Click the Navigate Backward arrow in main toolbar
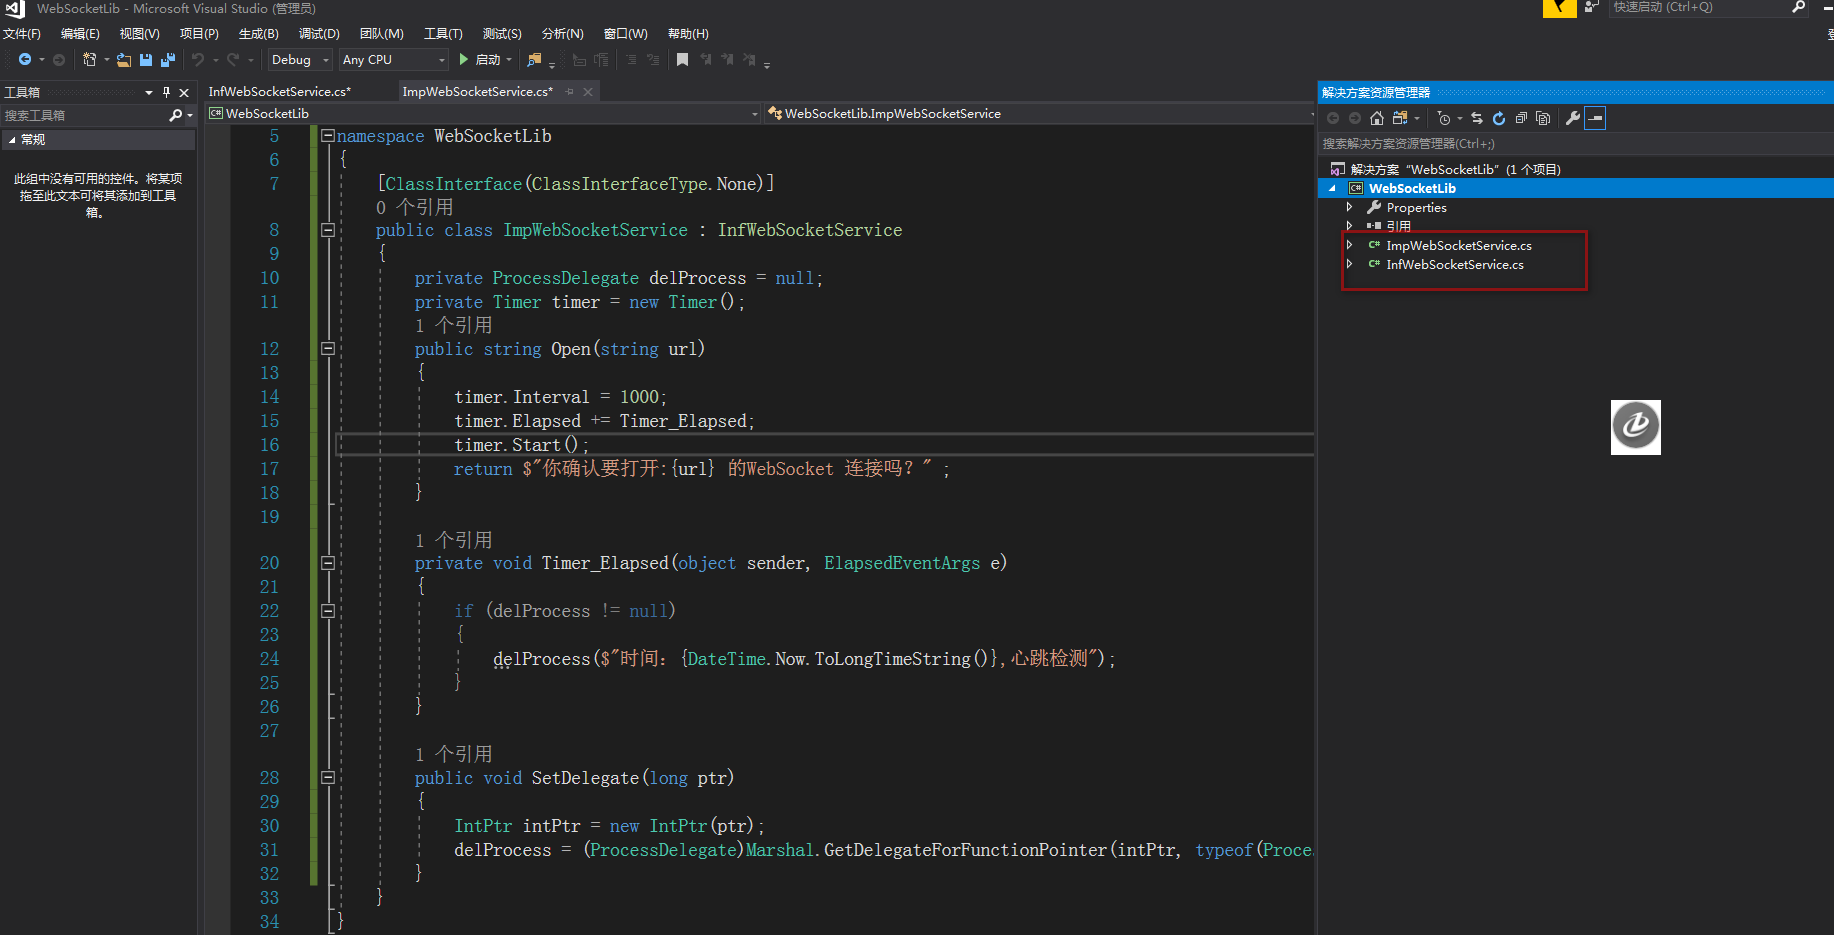 coord(25,60)
